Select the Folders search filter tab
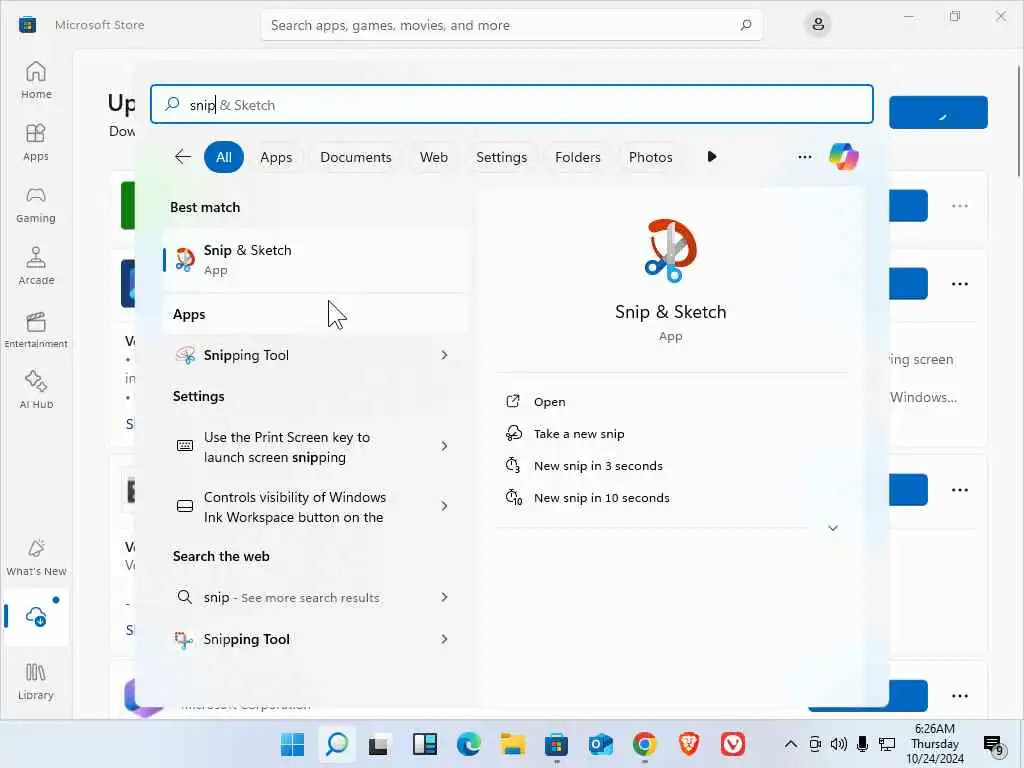The image size is (1024, 768). click(x=577, y=157)
